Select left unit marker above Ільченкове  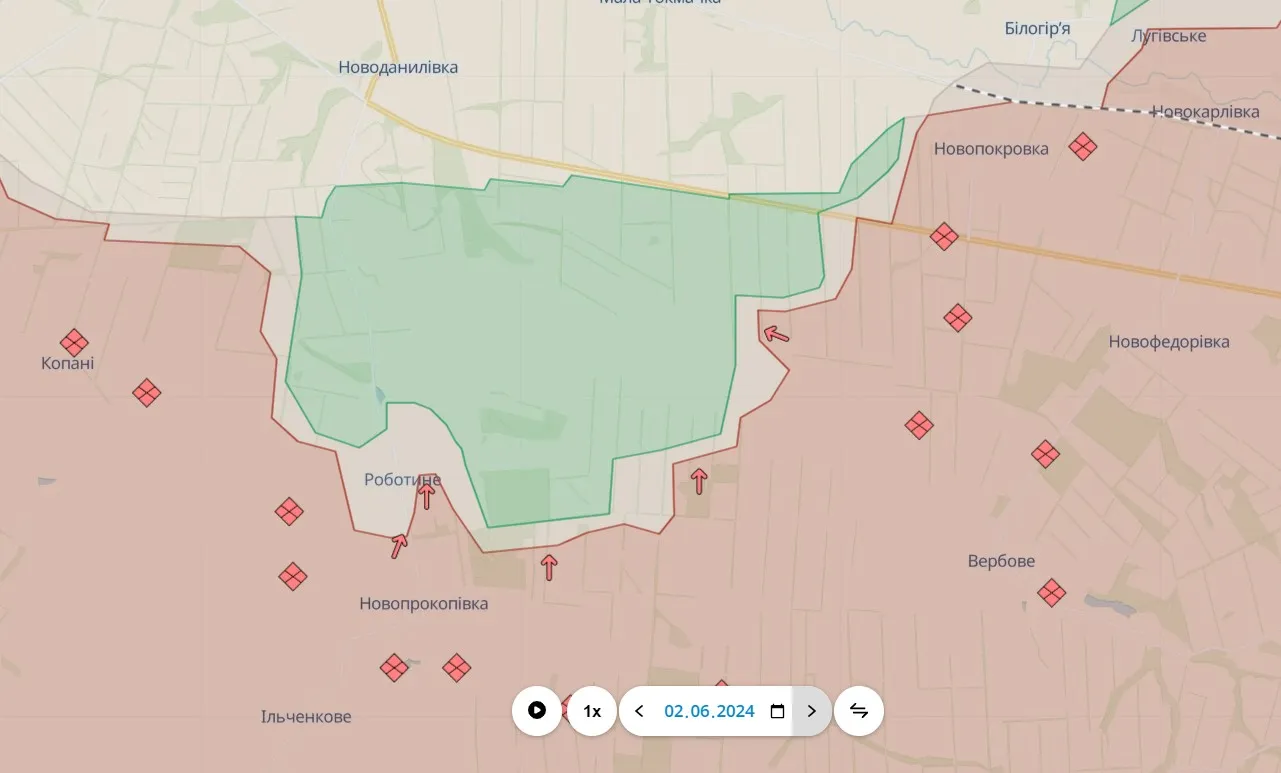point(394,668)
